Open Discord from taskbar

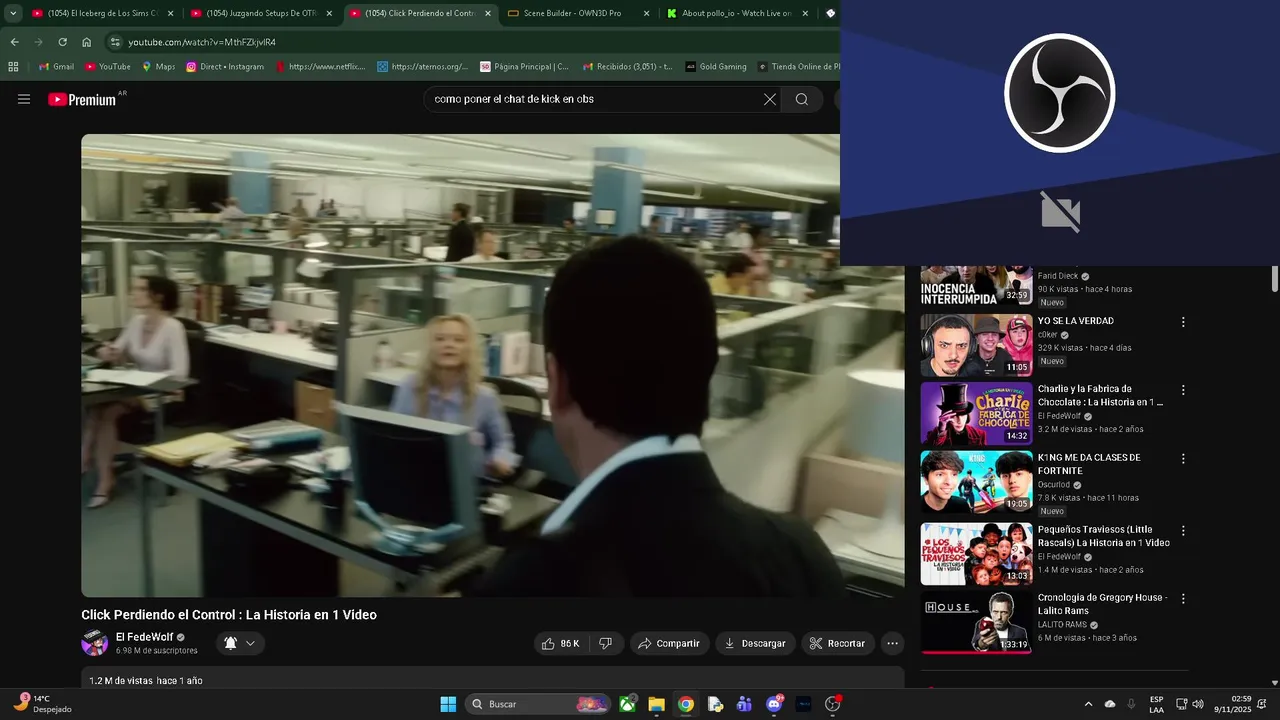click(x=774, y=704)
